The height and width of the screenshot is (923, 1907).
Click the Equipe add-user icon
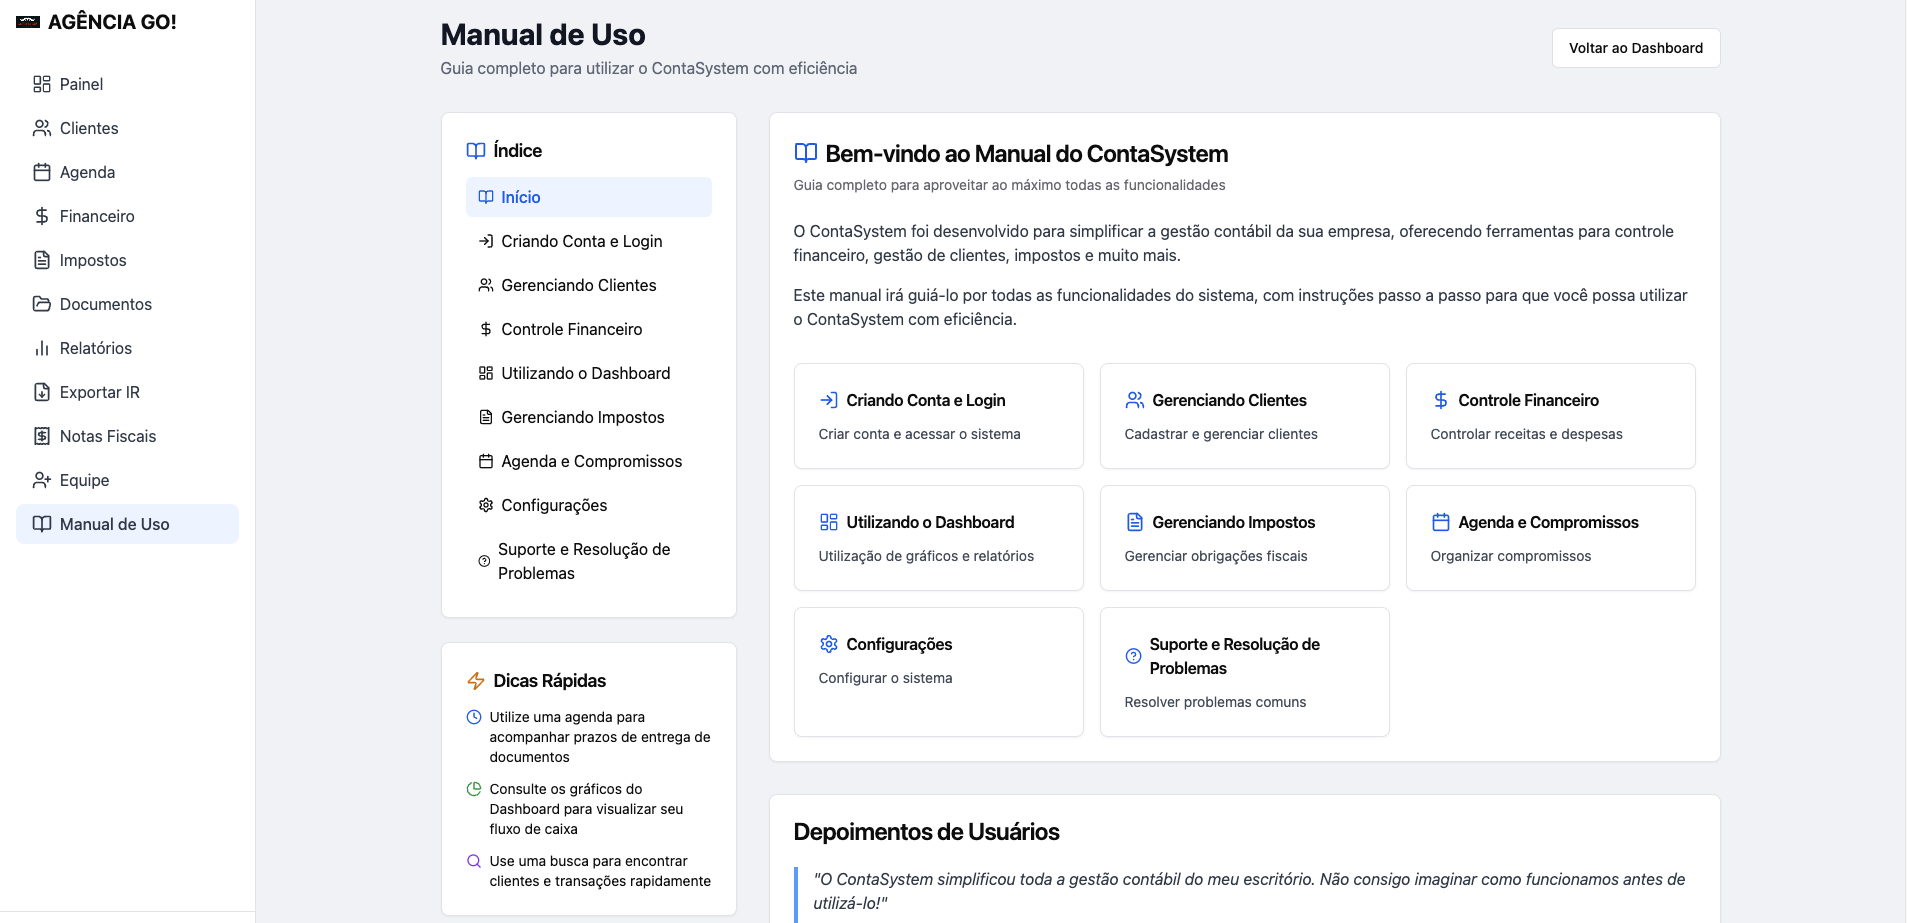tap(42, 480)
